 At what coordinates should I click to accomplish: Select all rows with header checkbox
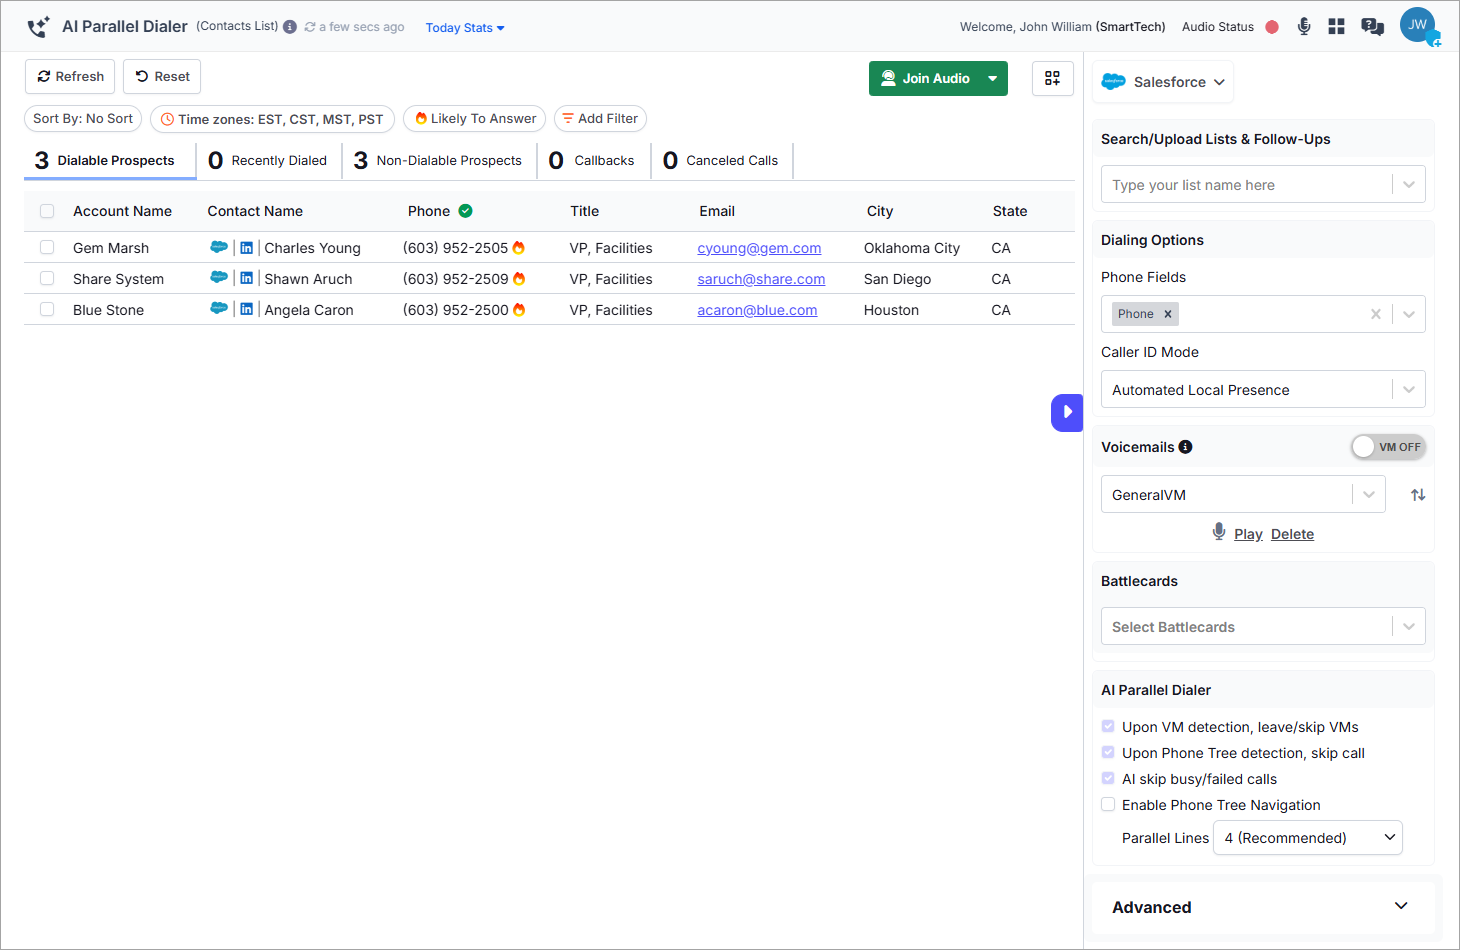click(47, 211)
